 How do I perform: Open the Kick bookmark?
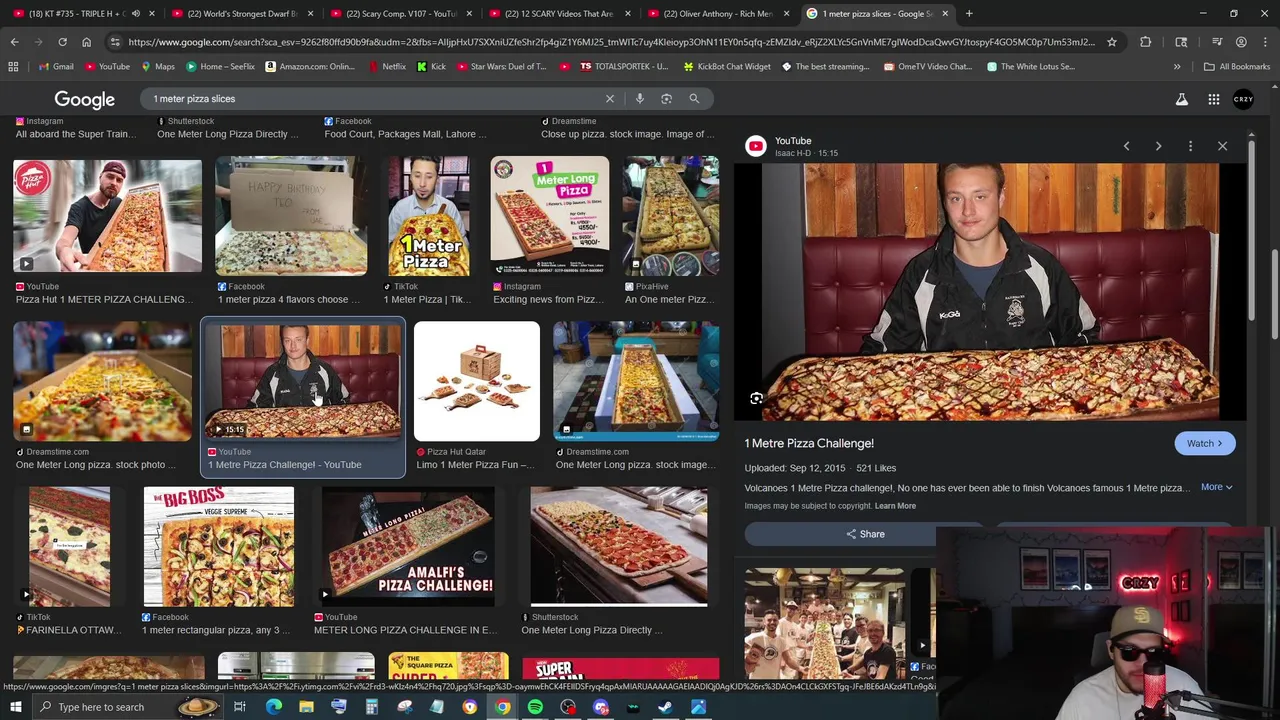(x=431, y=67)
